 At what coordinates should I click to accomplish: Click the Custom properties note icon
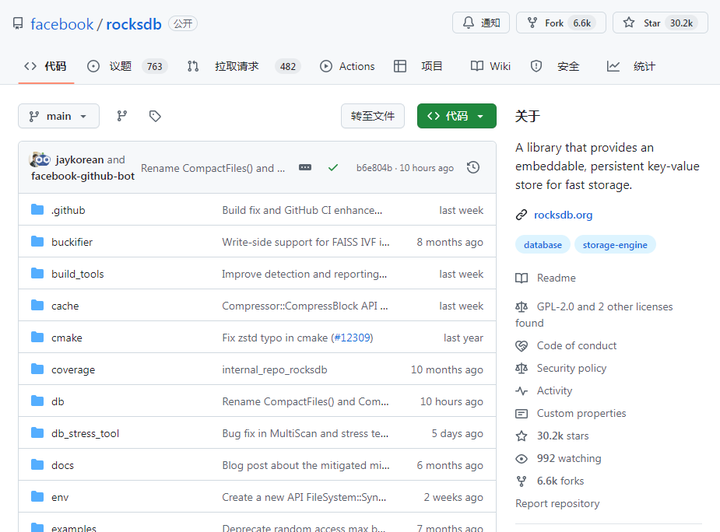tap(522, 414)
